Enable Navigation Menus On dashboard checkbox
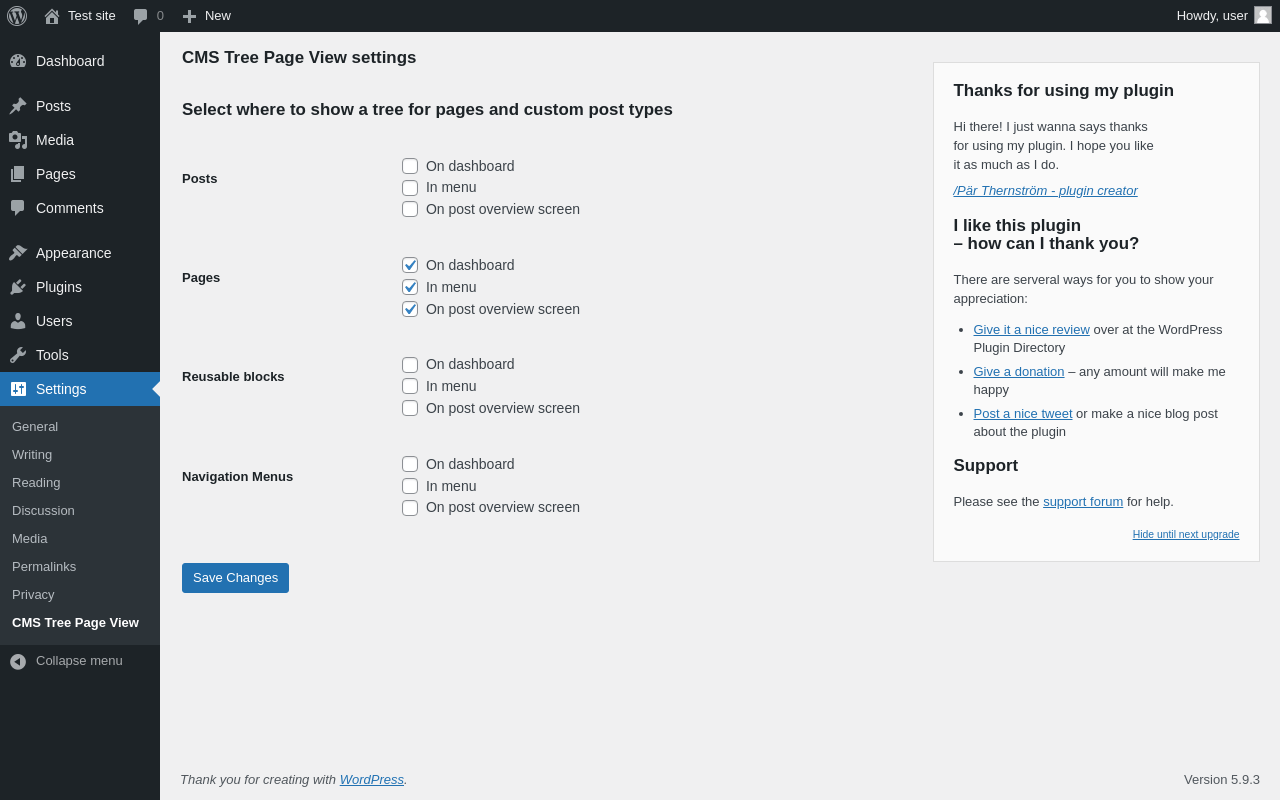Screen dimensions: 1280x800 point(410,464)
